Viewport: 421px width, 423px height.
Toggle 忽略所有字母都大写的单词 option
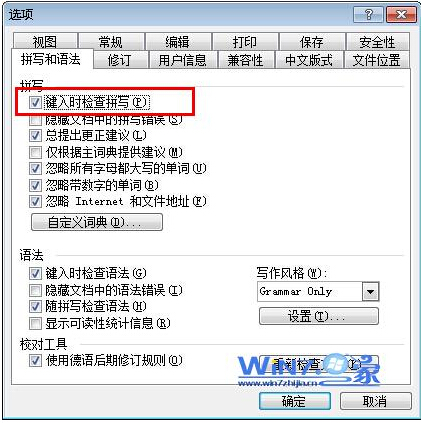[x=35, y=168]
